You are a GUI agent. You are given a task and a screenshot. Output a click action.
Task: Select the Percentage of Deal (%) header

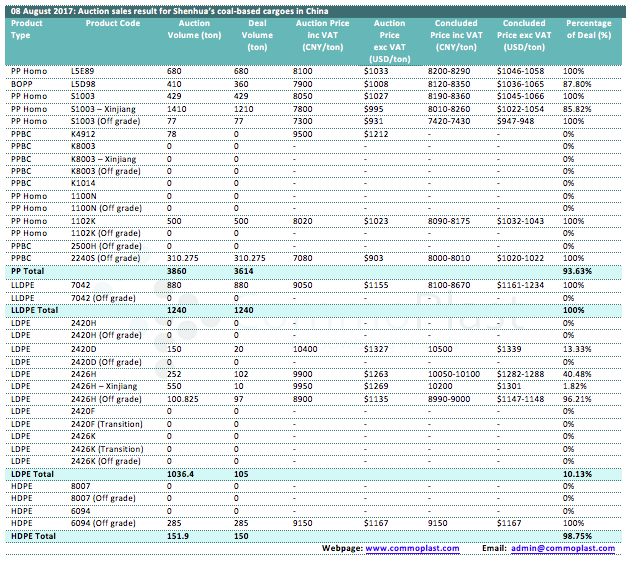point(588,28)
